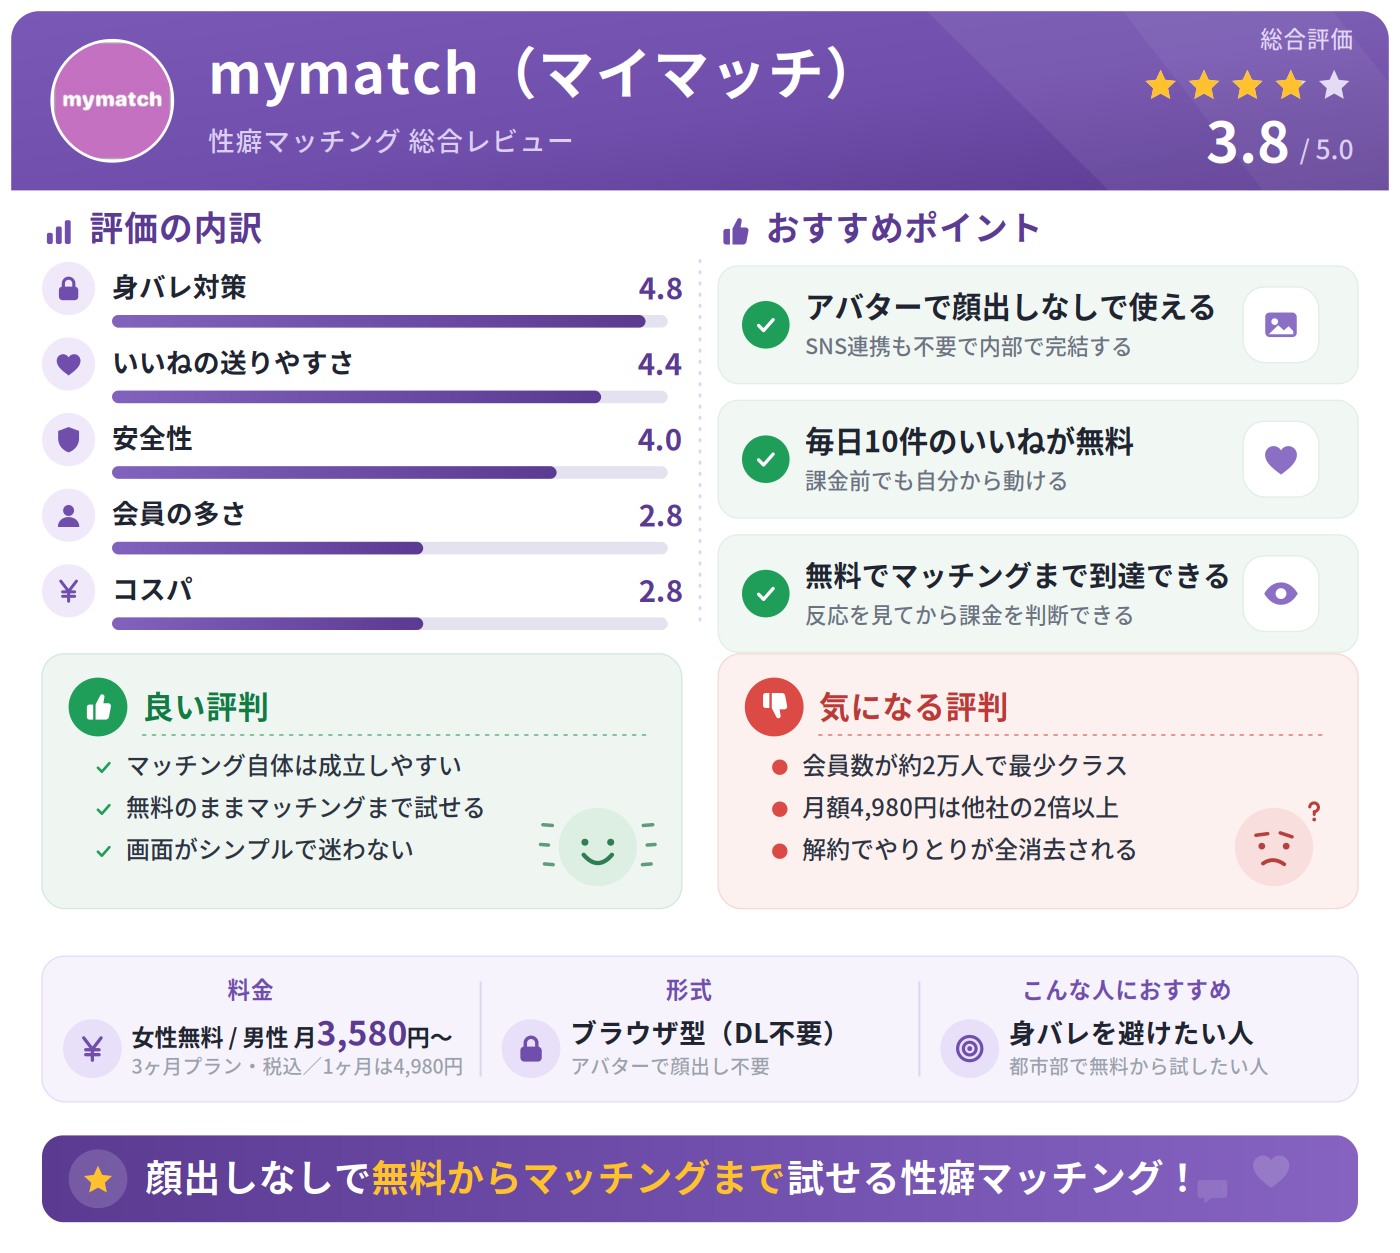Click the 総合評価 label
This screenshot has height=1253, width=1400.
(1306, 39)
